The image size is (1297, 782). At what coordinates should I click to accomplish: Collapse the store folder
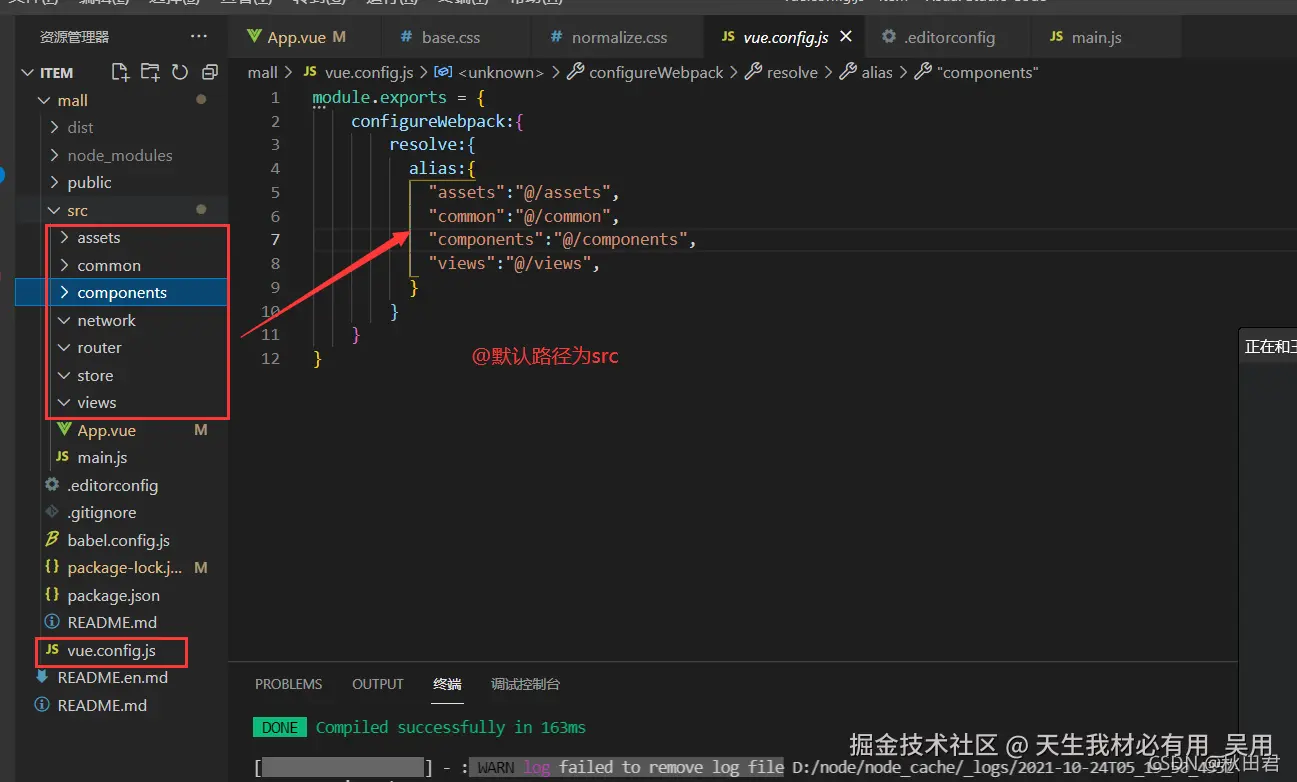point(95,375)
